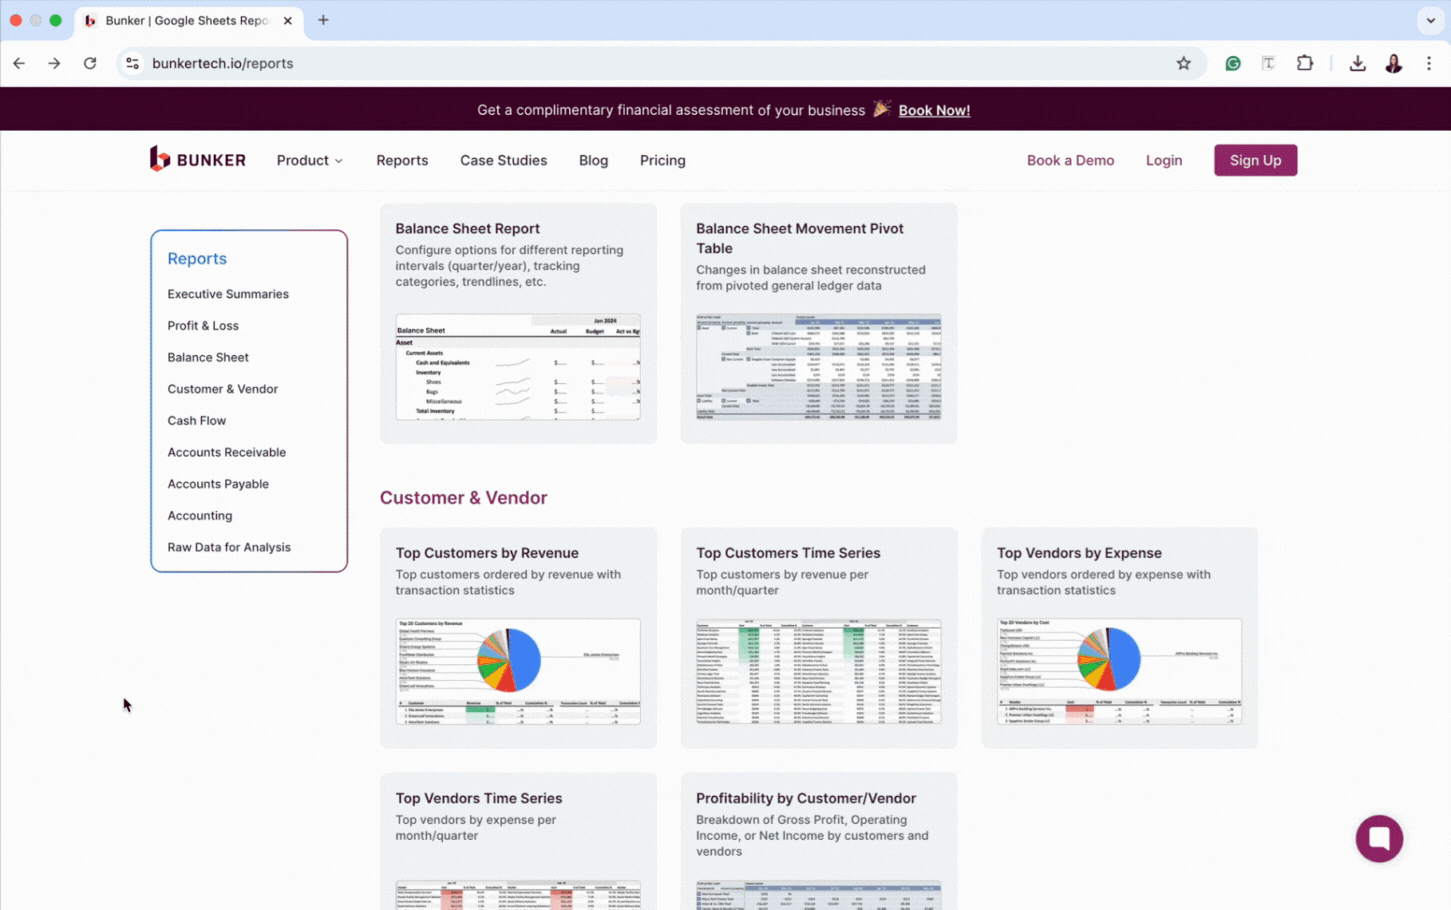This screenshot has width=1451, height=910.
Task: Open the Chrome profile avatar
Action: (1393, 63)
